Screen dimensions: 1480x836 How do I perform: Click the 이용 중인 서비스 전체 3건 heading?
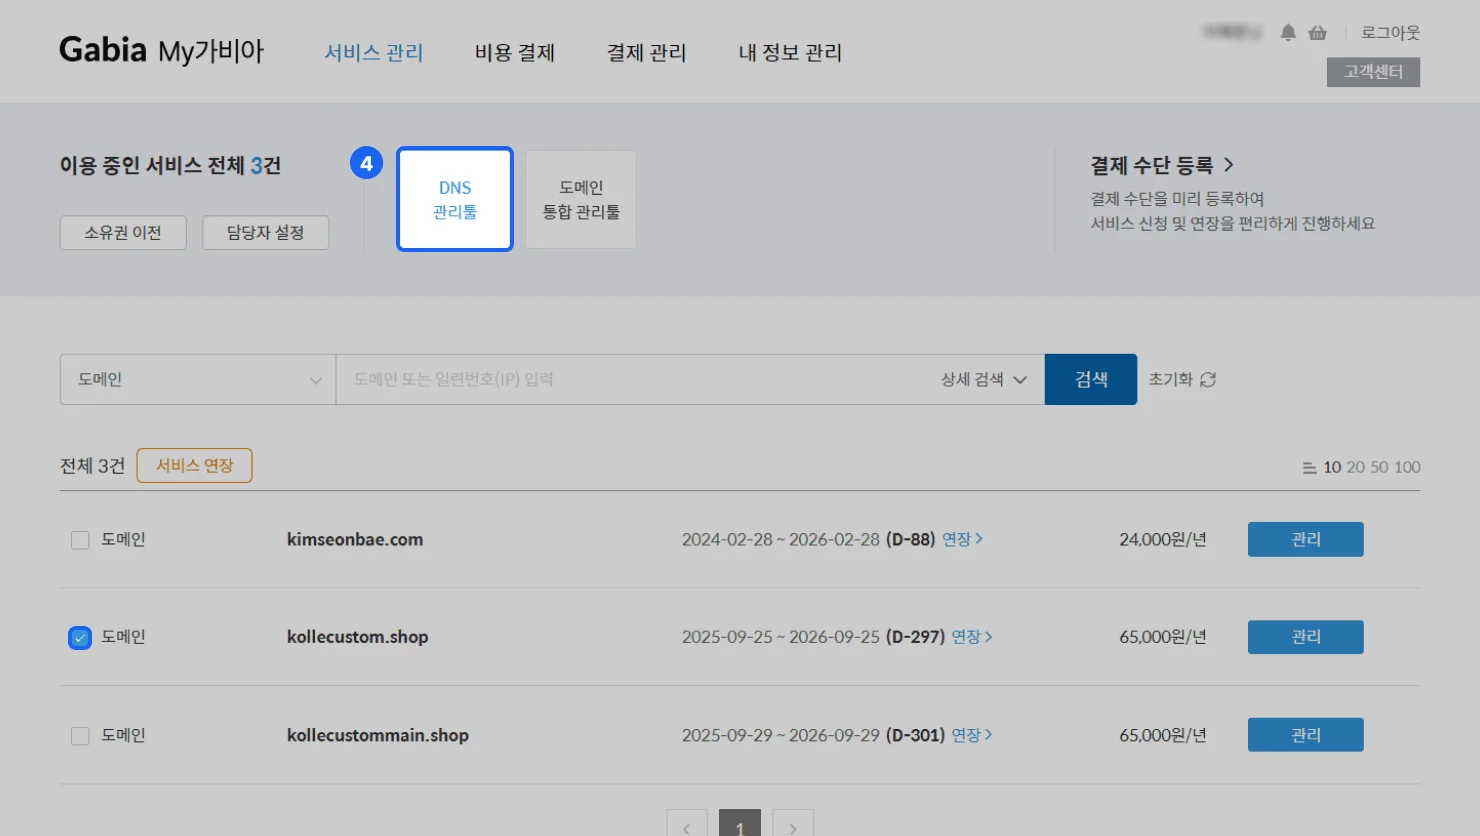pyautogui.click(x=170, y=166)
